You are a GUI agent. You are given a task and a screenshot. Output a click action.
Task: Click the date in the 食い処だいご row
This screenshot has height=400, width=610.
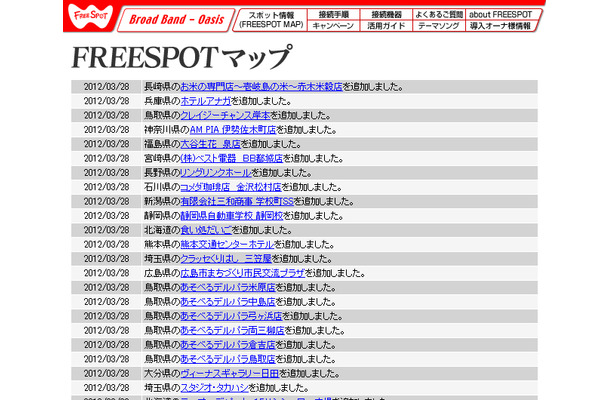pyautogui.click(x=106, y=230)
